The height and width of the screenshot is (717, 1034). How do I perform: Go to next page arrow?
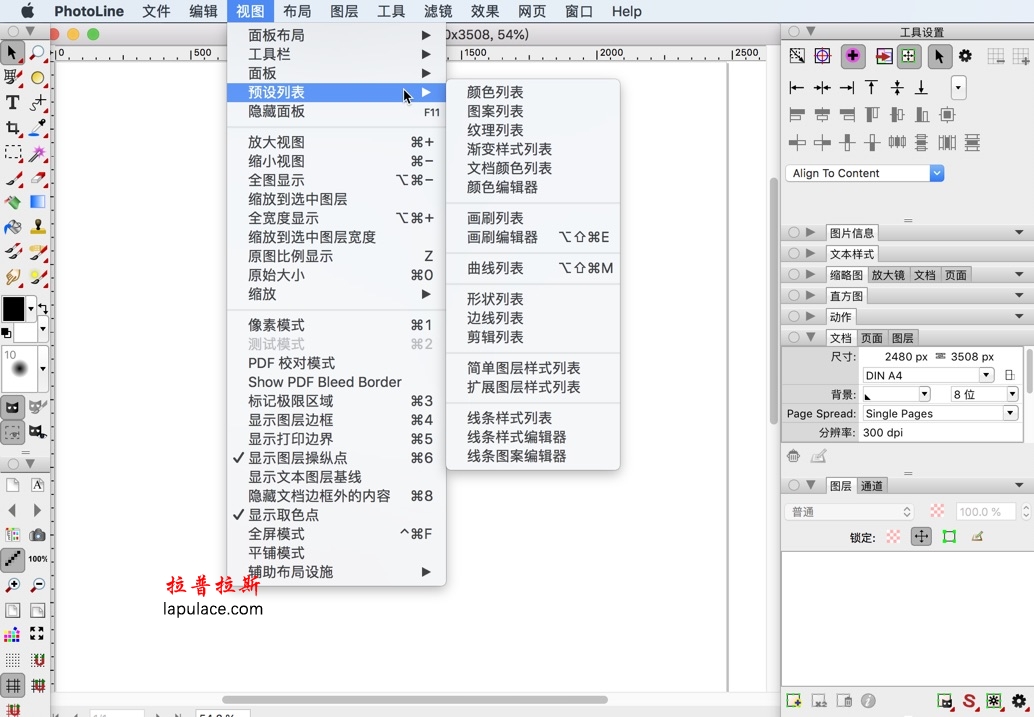point(37,510)
